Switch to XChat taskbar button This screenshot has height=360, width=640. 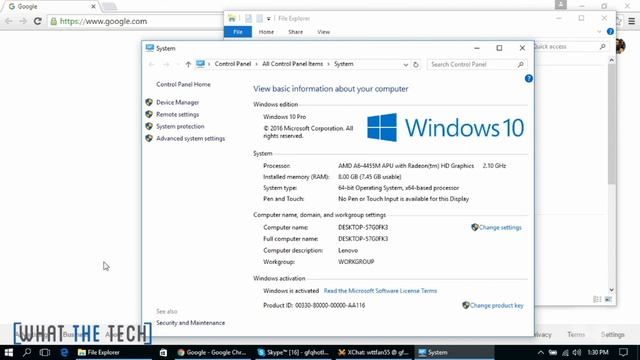[373, 352]
